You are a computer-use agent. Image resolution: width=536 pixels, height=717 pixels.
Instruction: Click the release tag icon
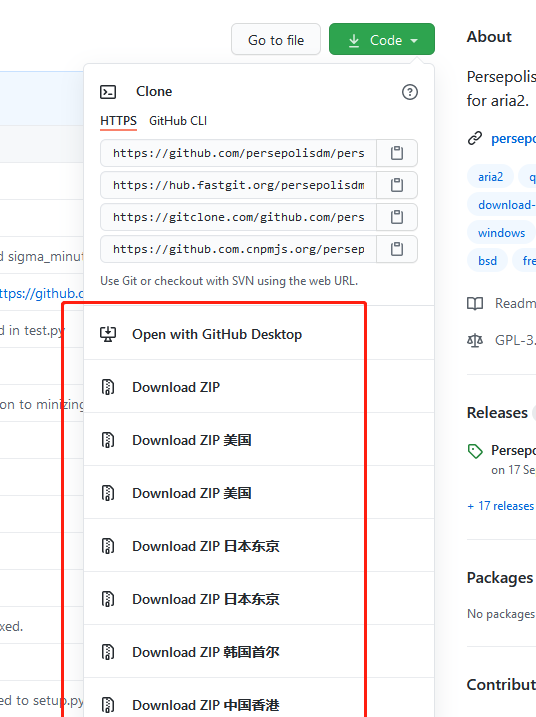pos(475,451)
